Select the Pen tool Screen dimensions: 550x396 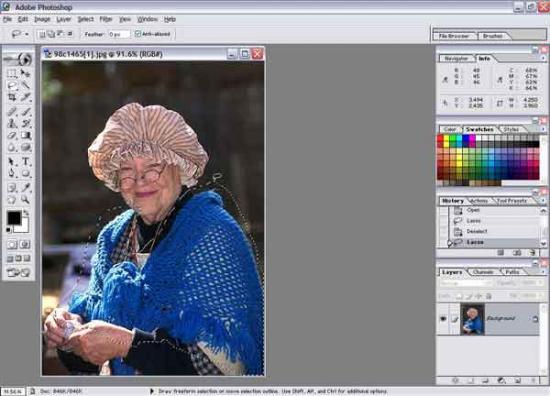point(12,174)
